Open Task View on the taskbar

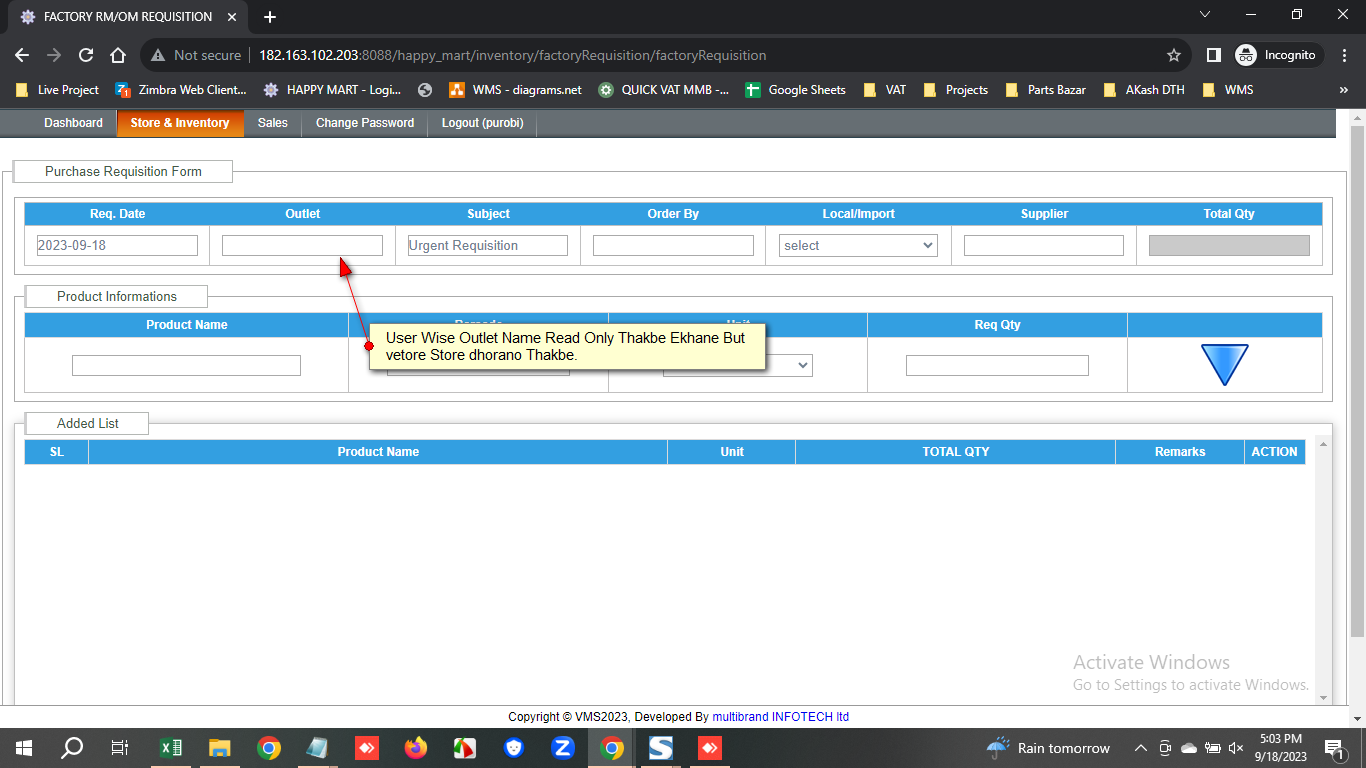(x=120, y=748)
